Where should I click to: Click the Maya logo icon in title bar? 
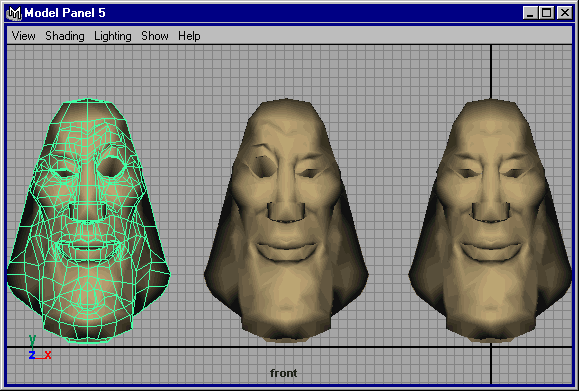pyautogui.click(x=14, y=13)
